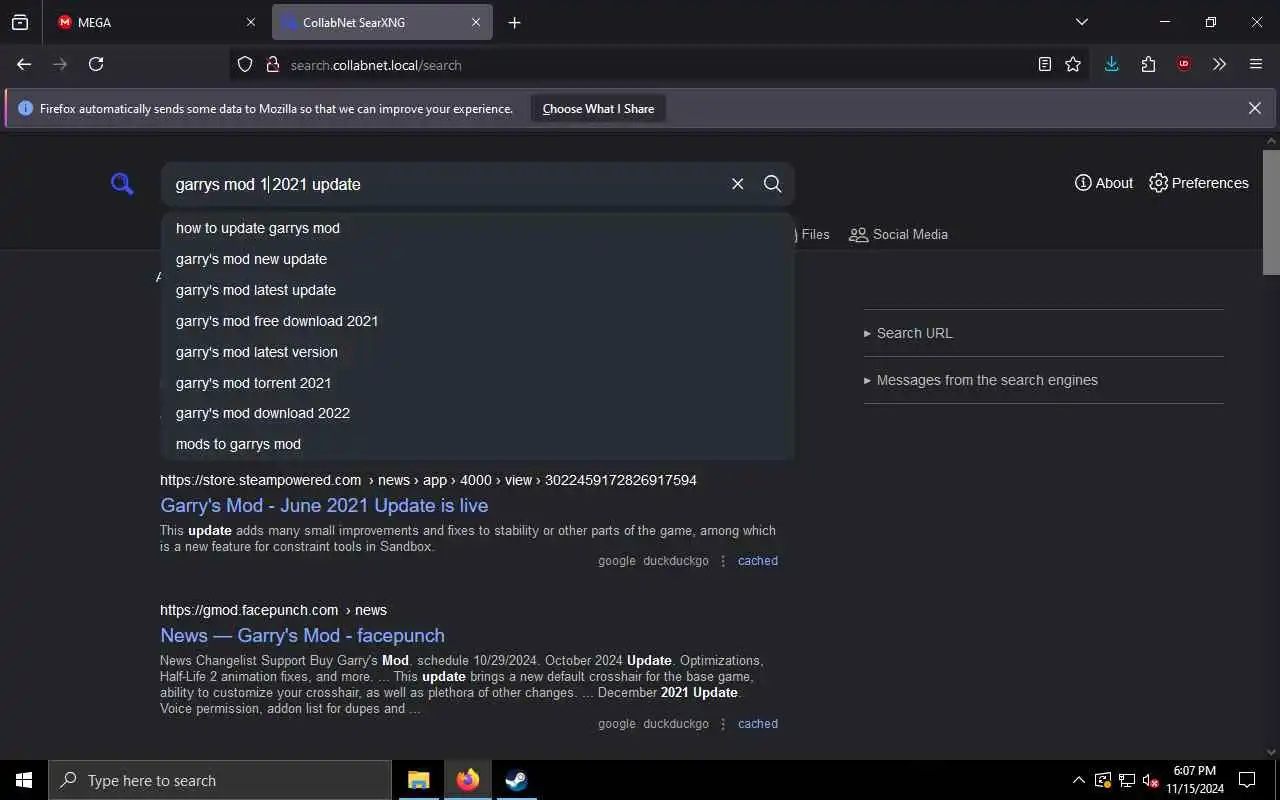Screen dimensions: 1280x800
Task: Click the store.steampowered.com result URL
Action: 428,480
